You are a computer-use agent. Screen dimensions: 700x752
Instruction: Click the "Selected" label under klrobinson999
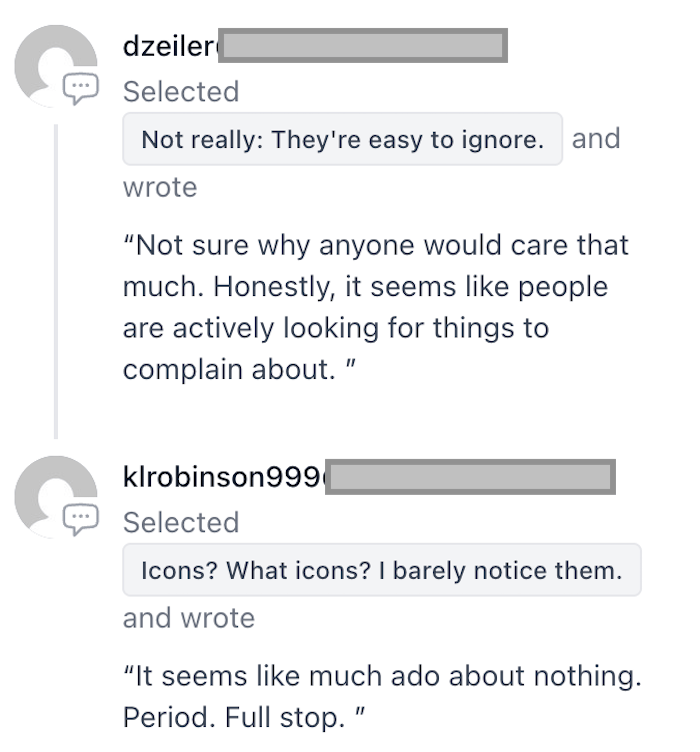(181, 523)
